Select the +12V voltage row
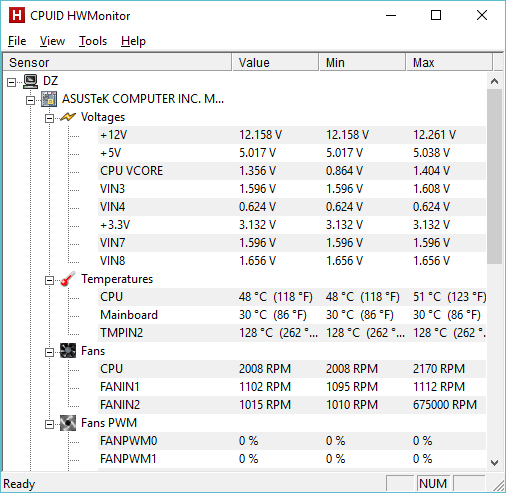Viewport: 506px width, 493px height. pos(292,135)
